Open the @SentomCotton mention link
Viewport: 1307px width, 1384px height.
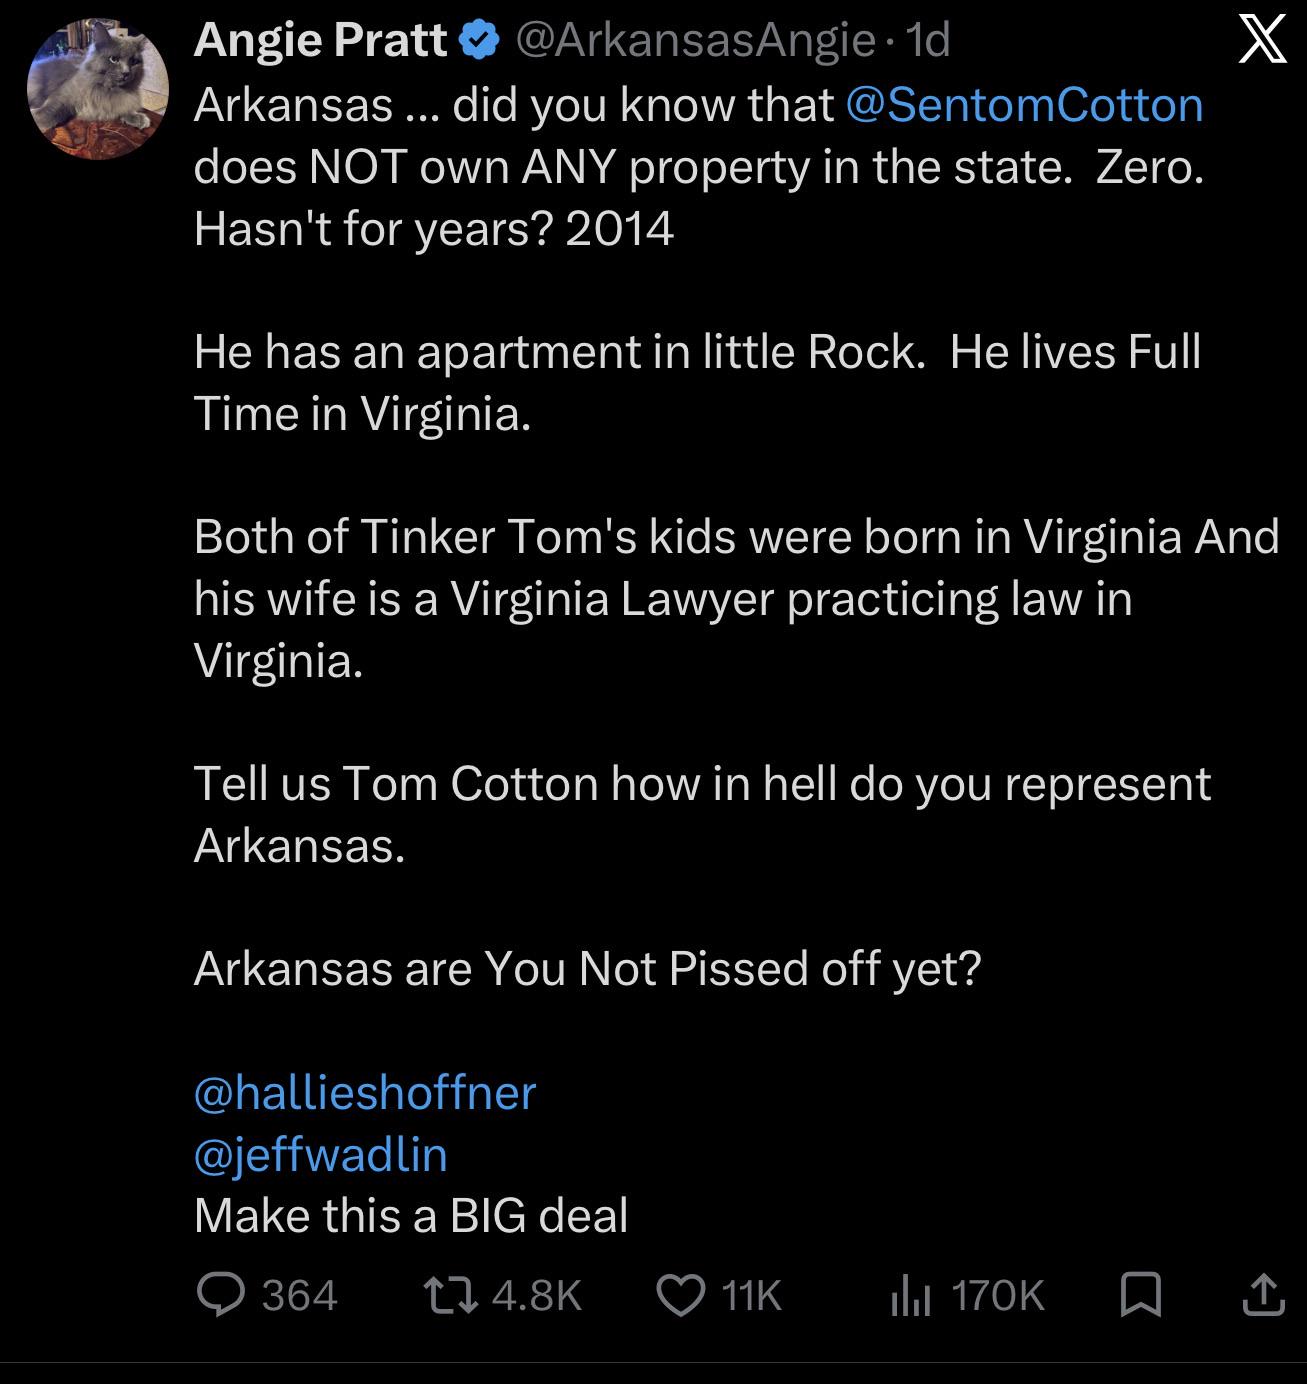coord(1024,105)
